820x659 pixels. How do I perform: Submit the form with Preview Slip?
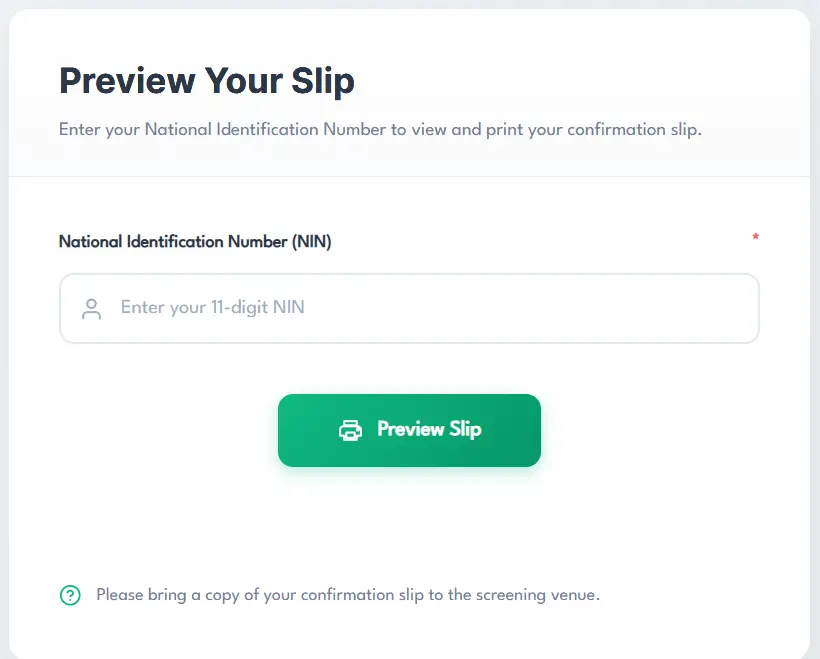coord(409,430)
